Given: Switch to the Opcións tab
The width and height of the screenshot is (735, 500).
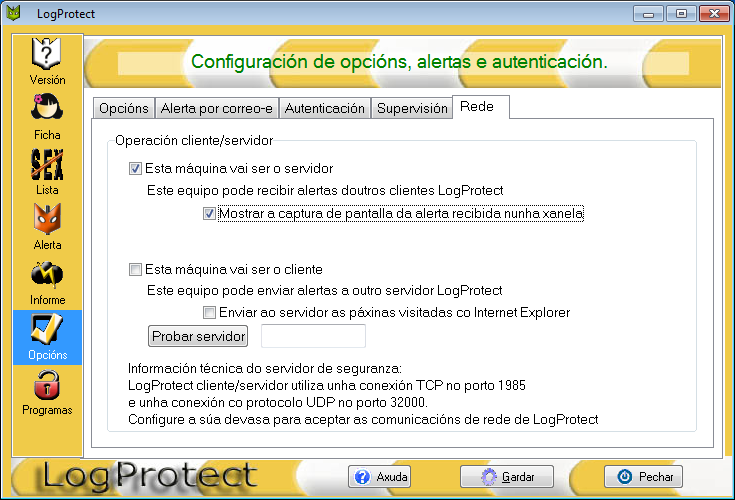Looking at the screenshot, I should click(124, 108).
